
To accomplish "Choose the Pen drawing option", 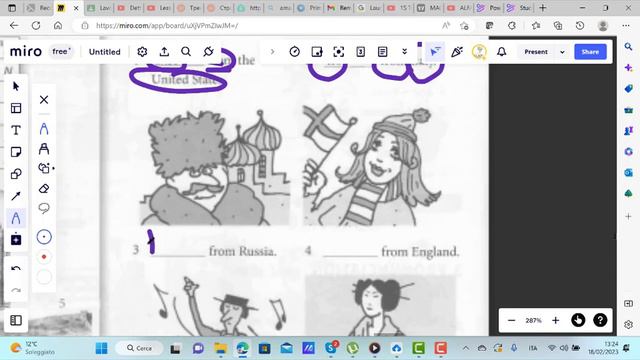I will 44,129.
